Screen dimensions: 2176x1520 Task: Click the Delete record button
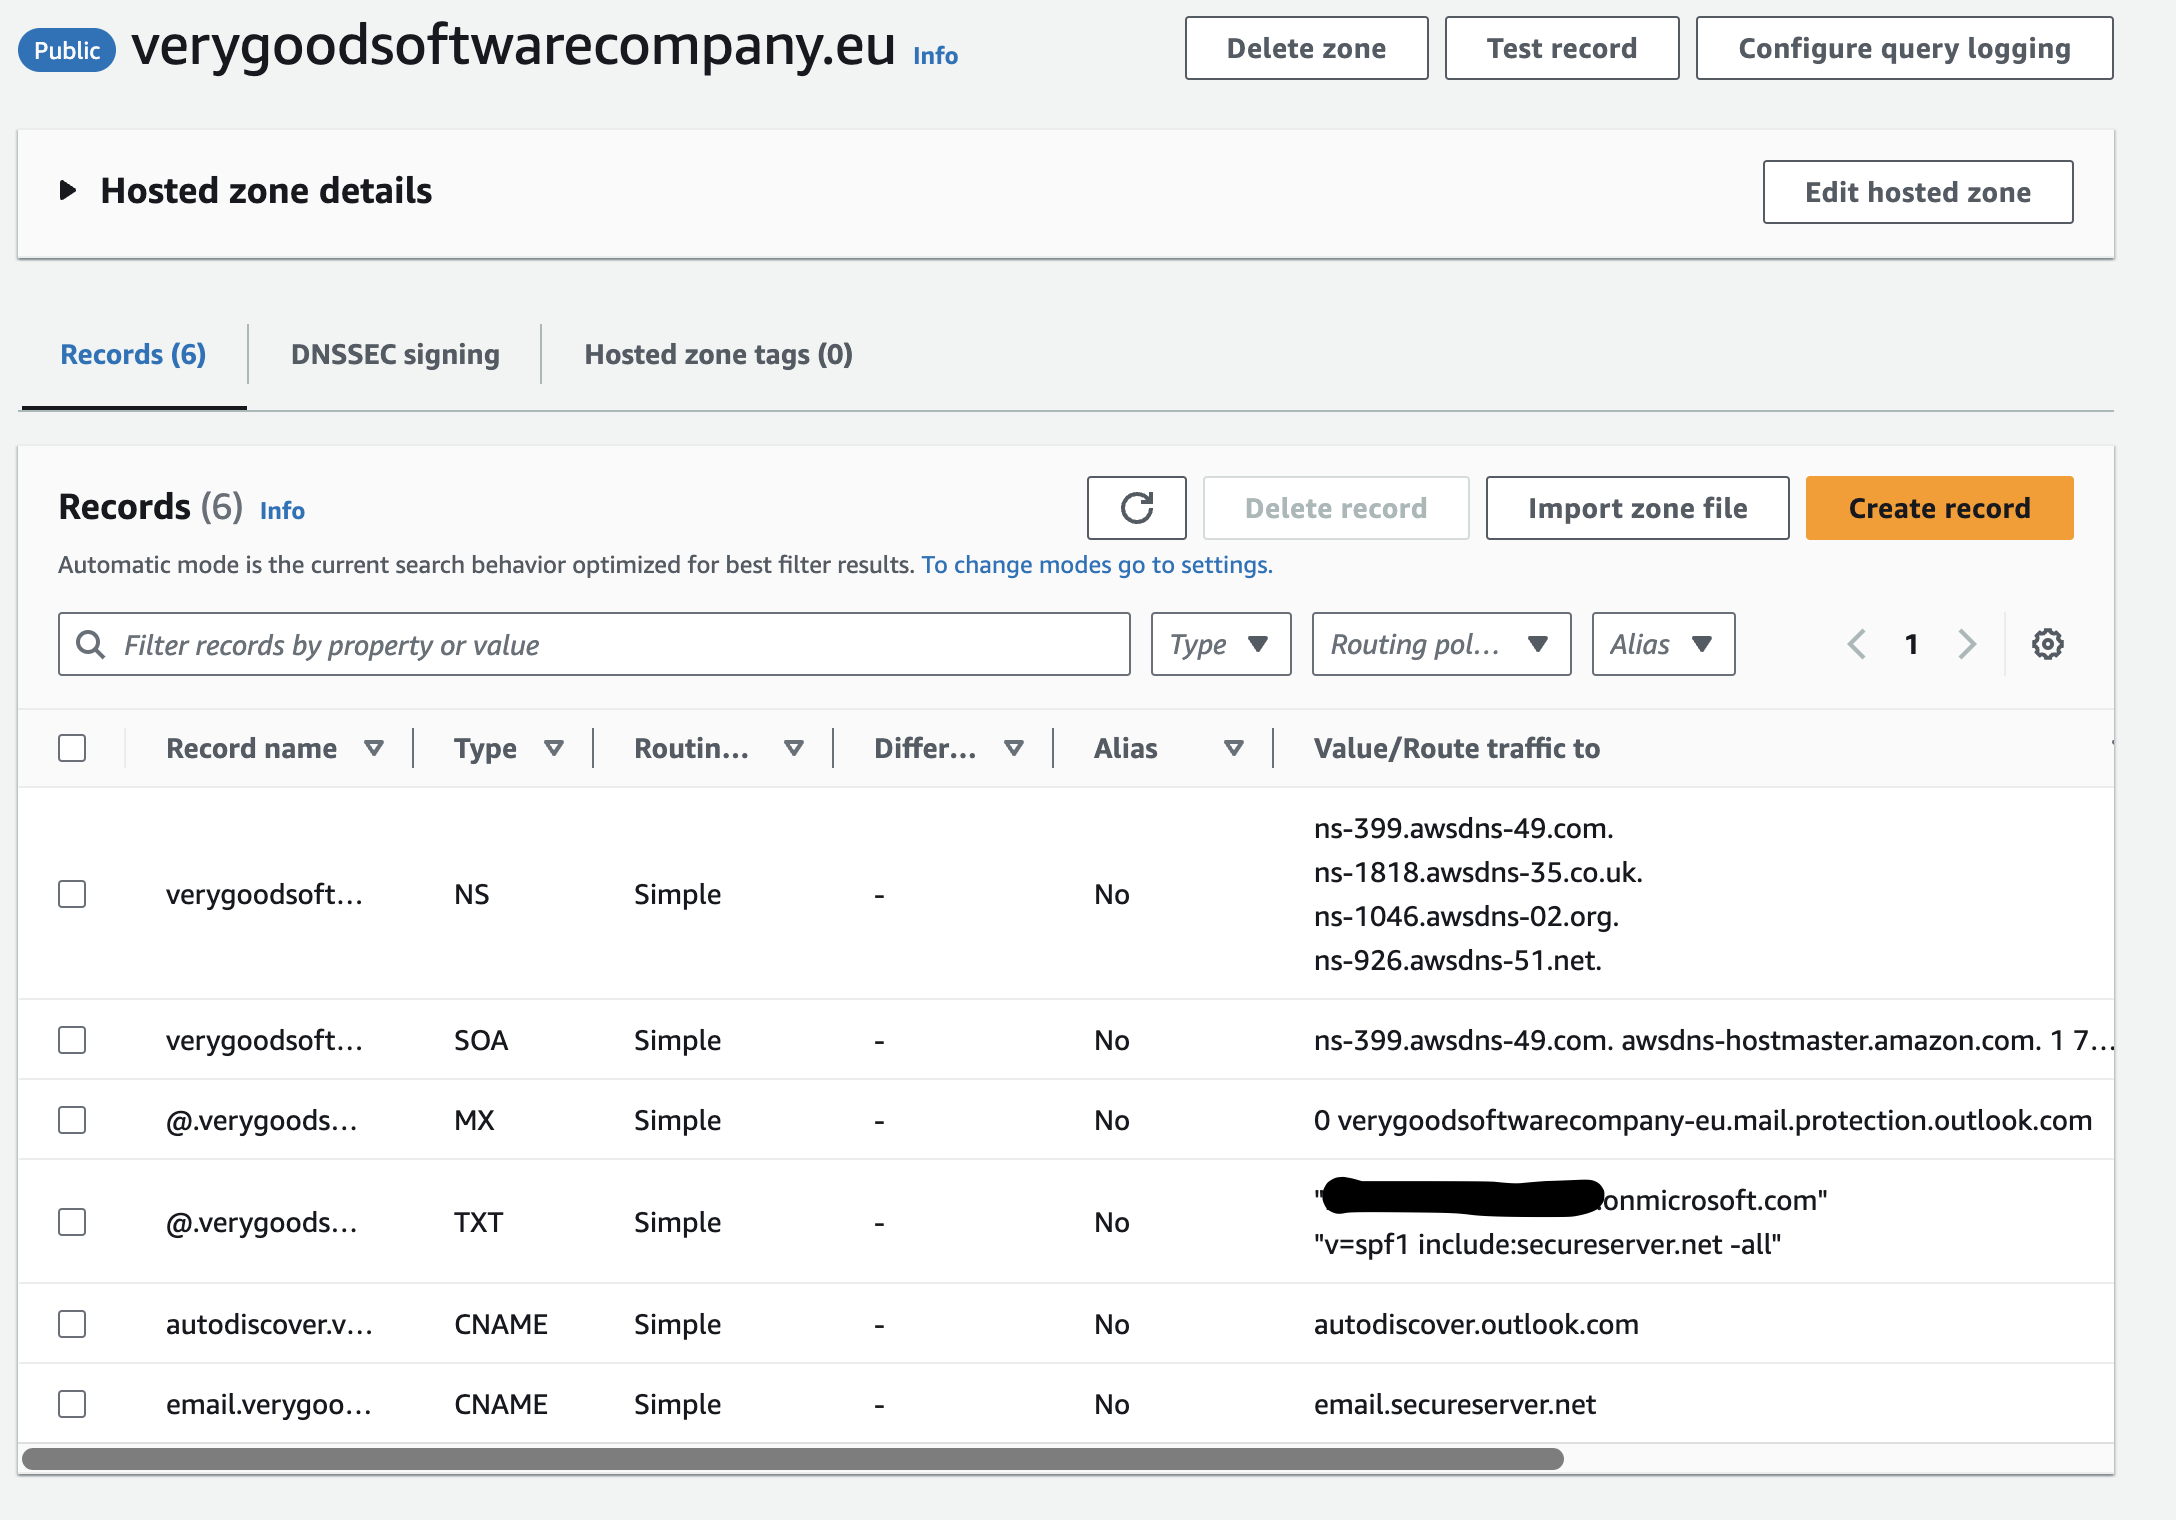(x=1336, y=508)
